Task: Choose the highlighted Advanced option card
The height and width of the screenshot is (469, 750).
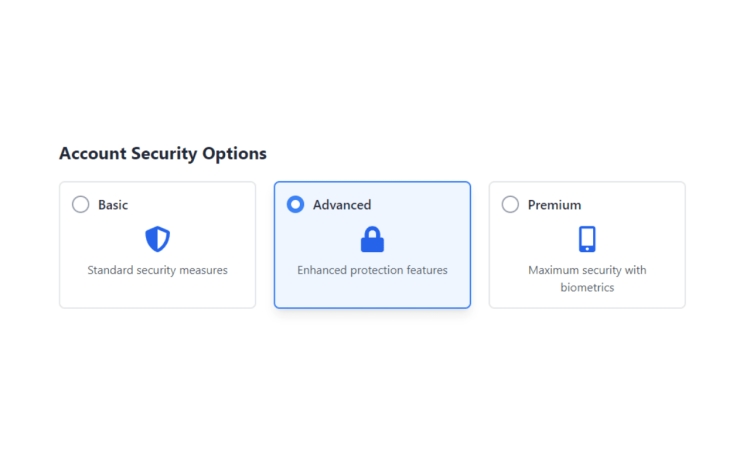Action: 372,245
